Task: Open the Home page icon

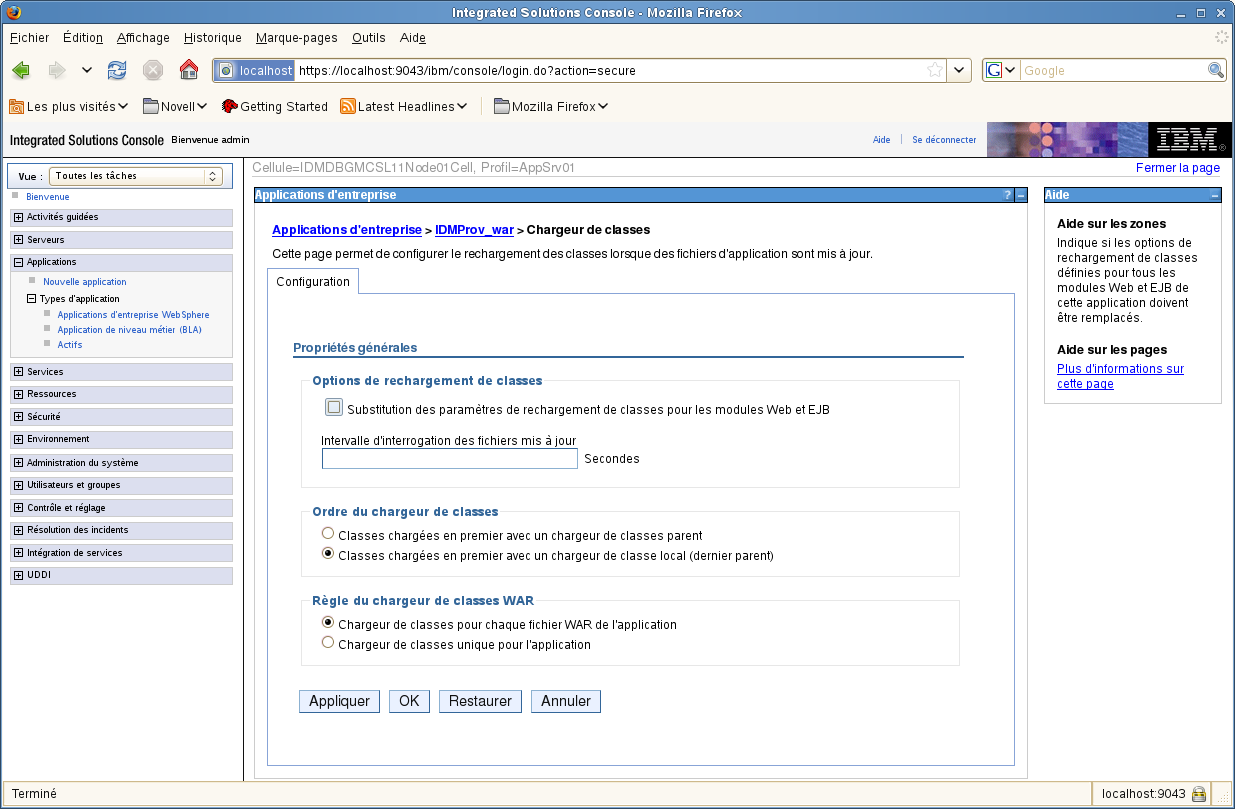Action: (188, 70)
